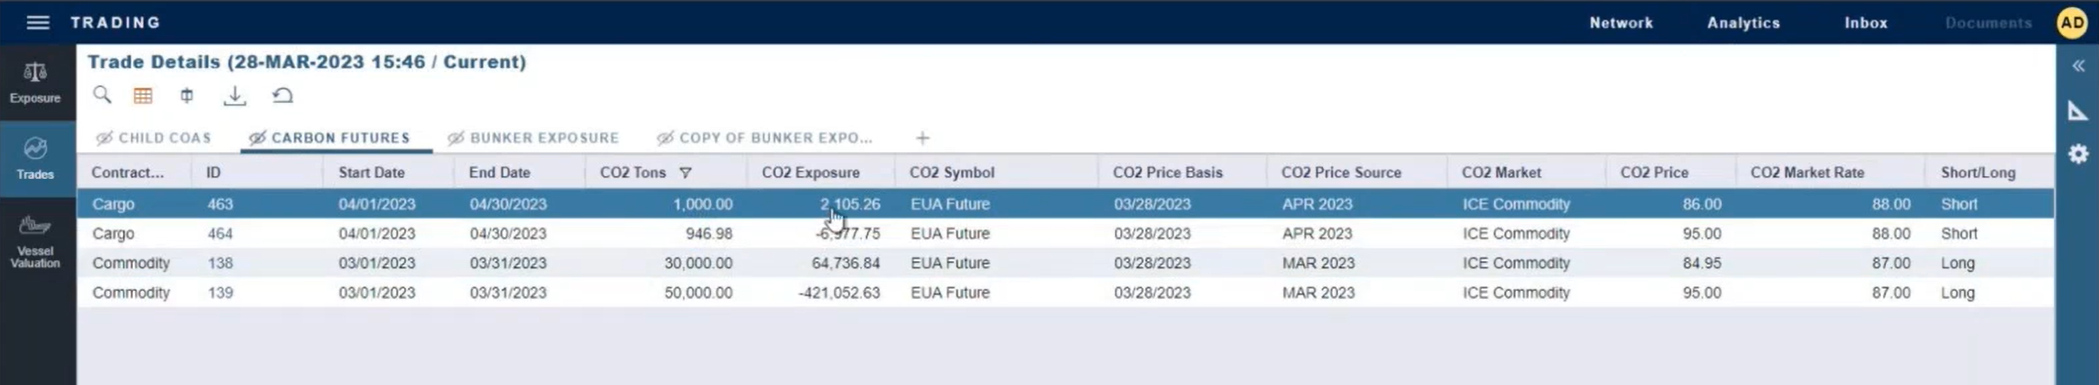This screenshot has width=2099, height=385.
Task: Open the settings gear on right panel
Action: [2078, 154]
